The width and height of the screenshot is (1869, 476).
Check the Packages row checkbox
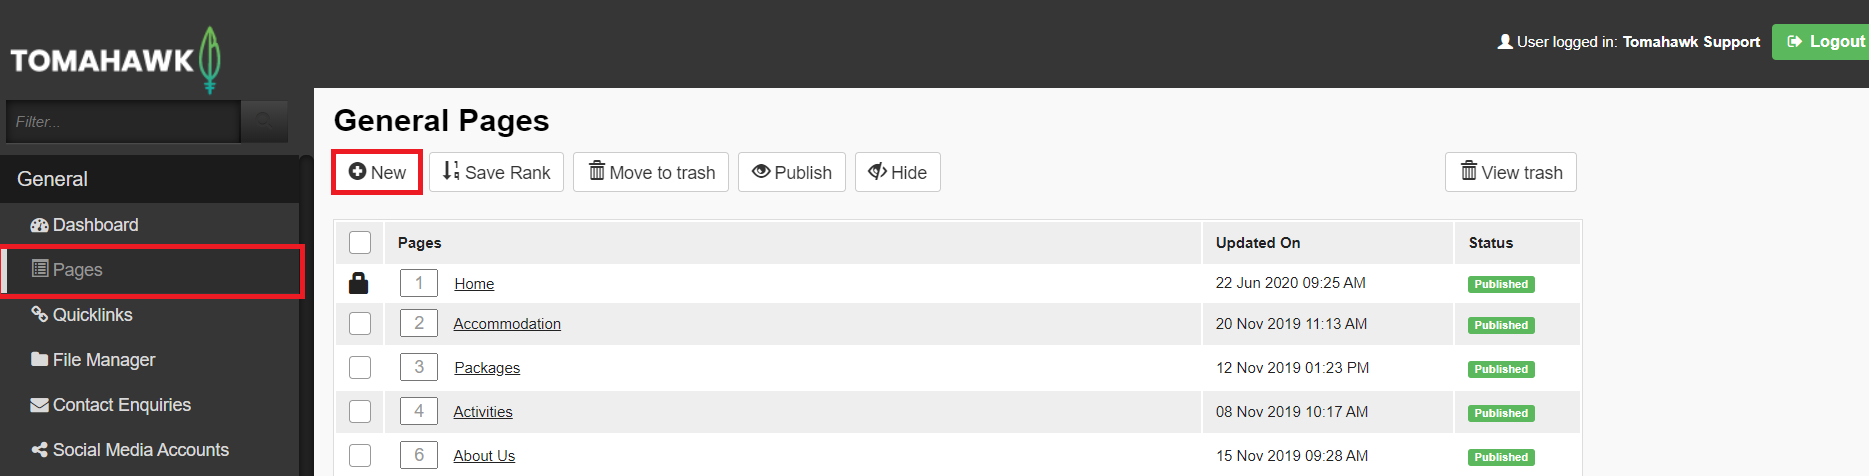click(x=360, y=368)
